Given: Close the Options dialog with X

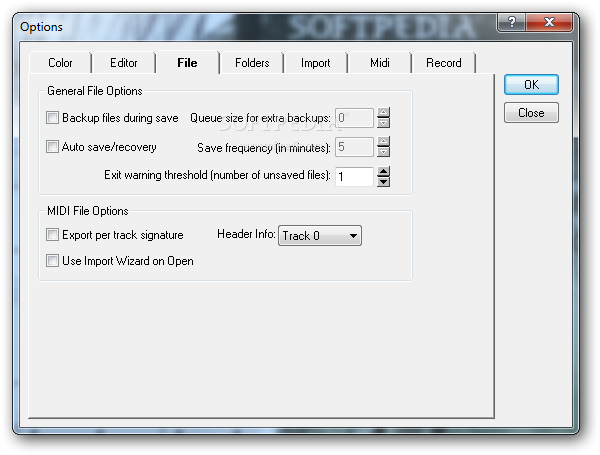Looking at the screenshot, I should [549, 22].
